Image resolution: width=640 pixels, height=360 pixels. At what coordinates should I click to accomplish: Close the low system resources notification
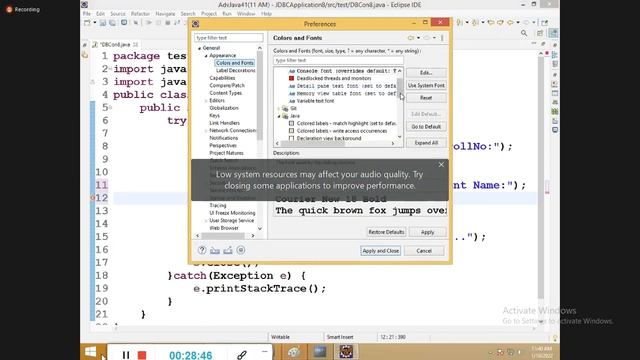point(441,164)
